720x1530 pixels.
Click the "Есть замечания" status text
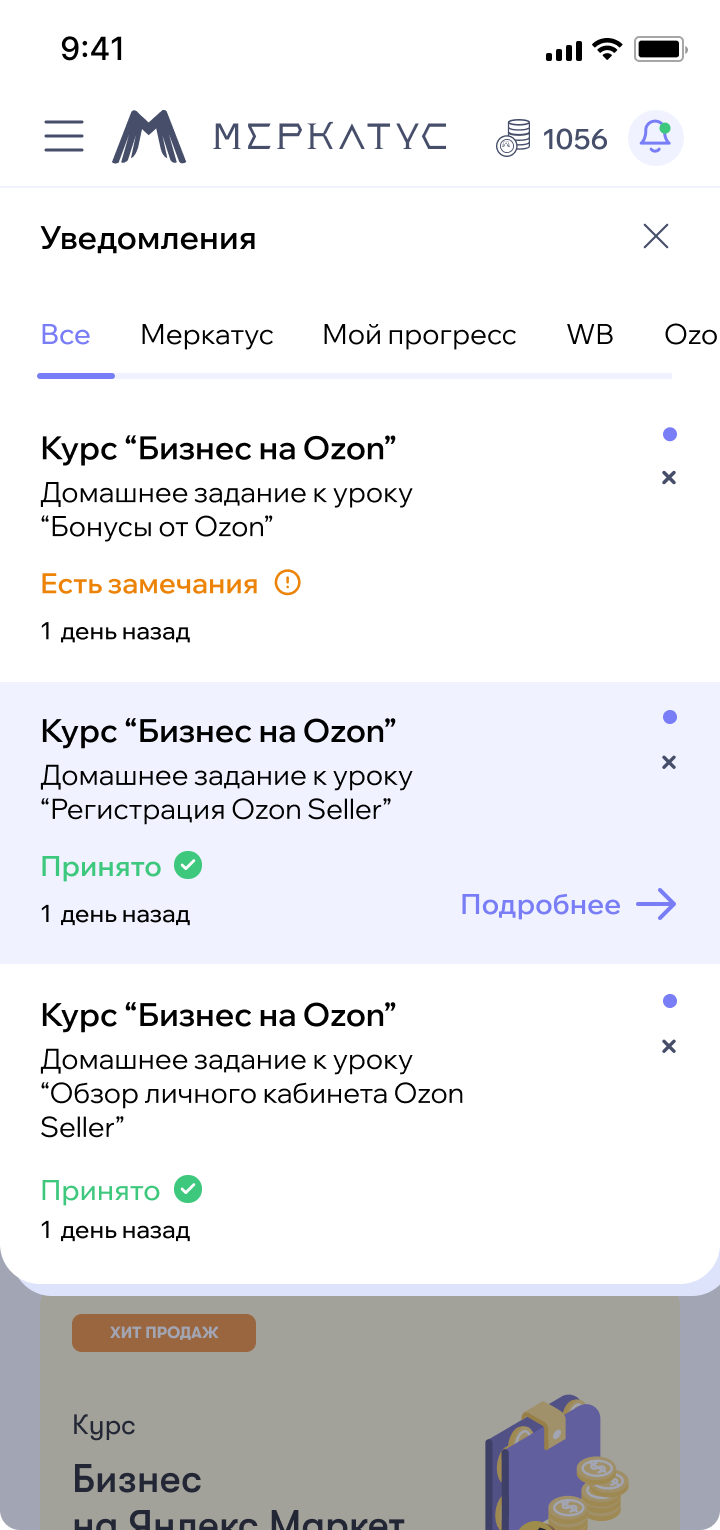point(149,584)
